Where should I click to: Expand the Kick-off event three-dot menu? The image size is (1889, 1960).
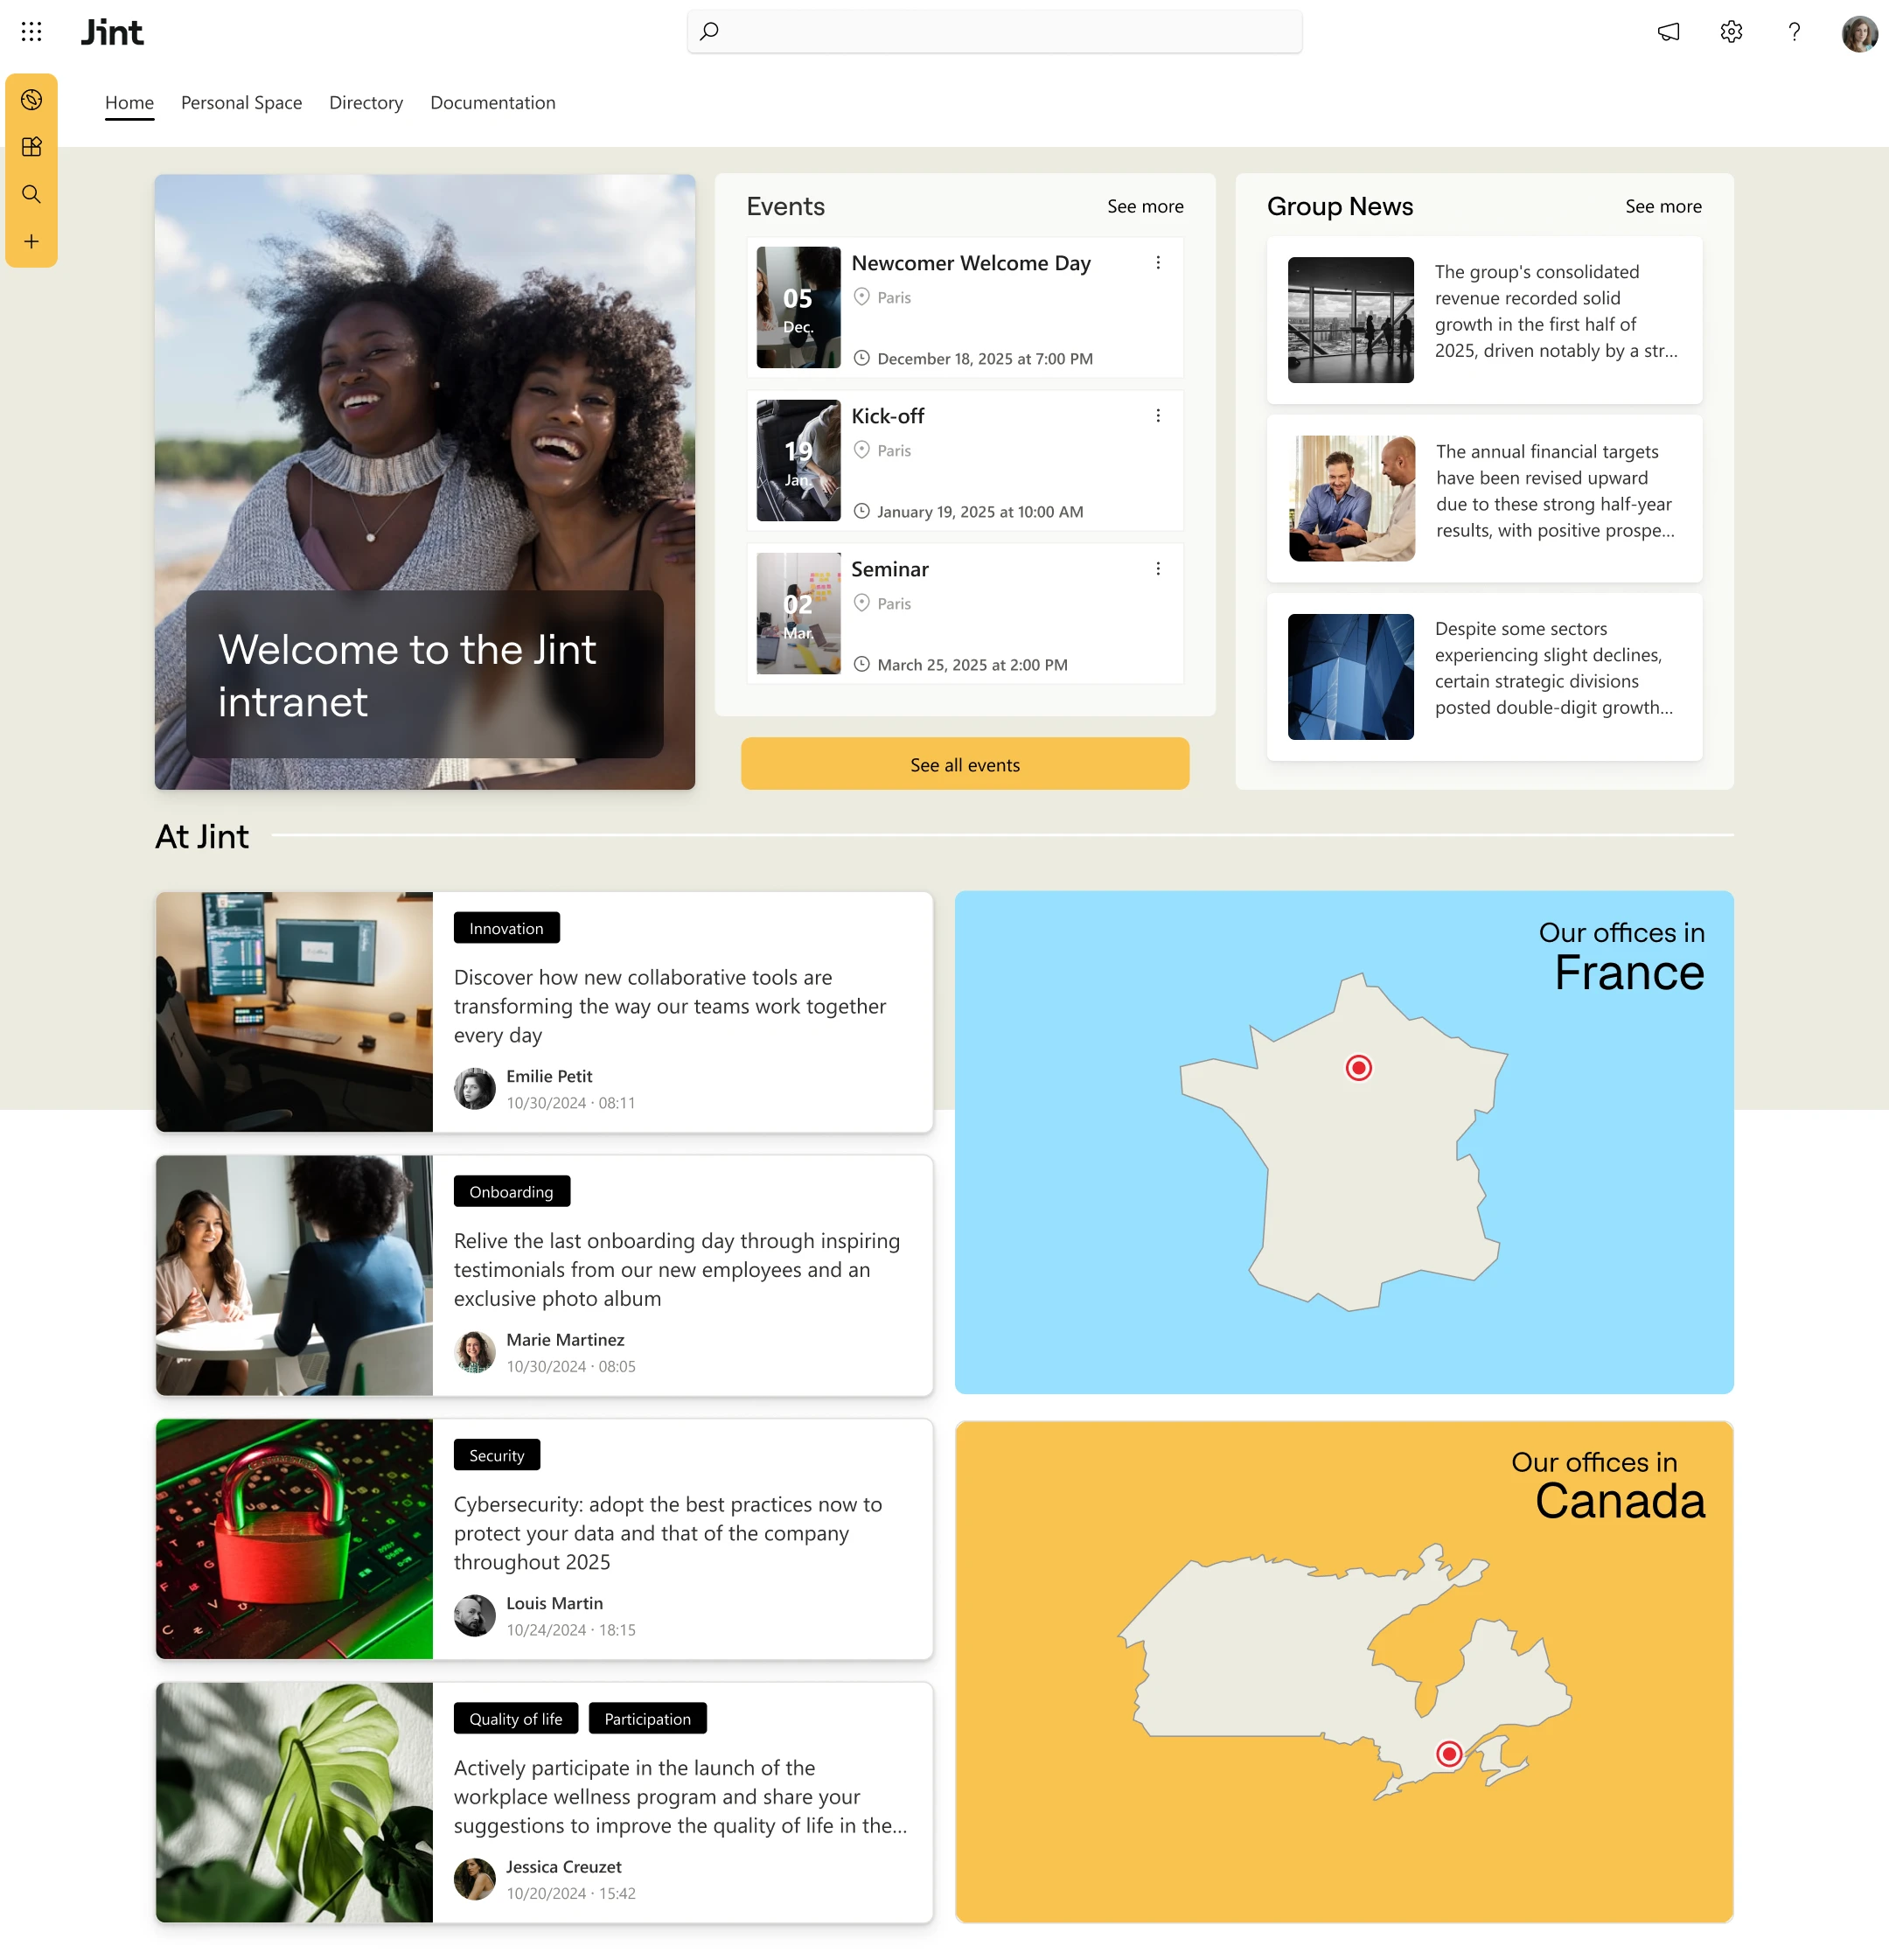tap(1158, 416)
